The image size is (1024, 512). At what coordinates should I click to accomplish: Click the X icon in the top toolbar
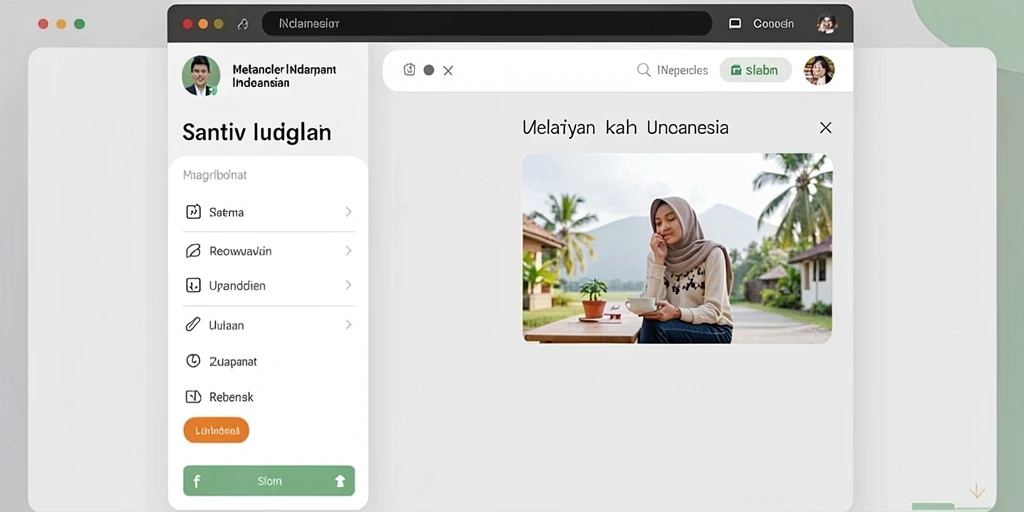448,71
